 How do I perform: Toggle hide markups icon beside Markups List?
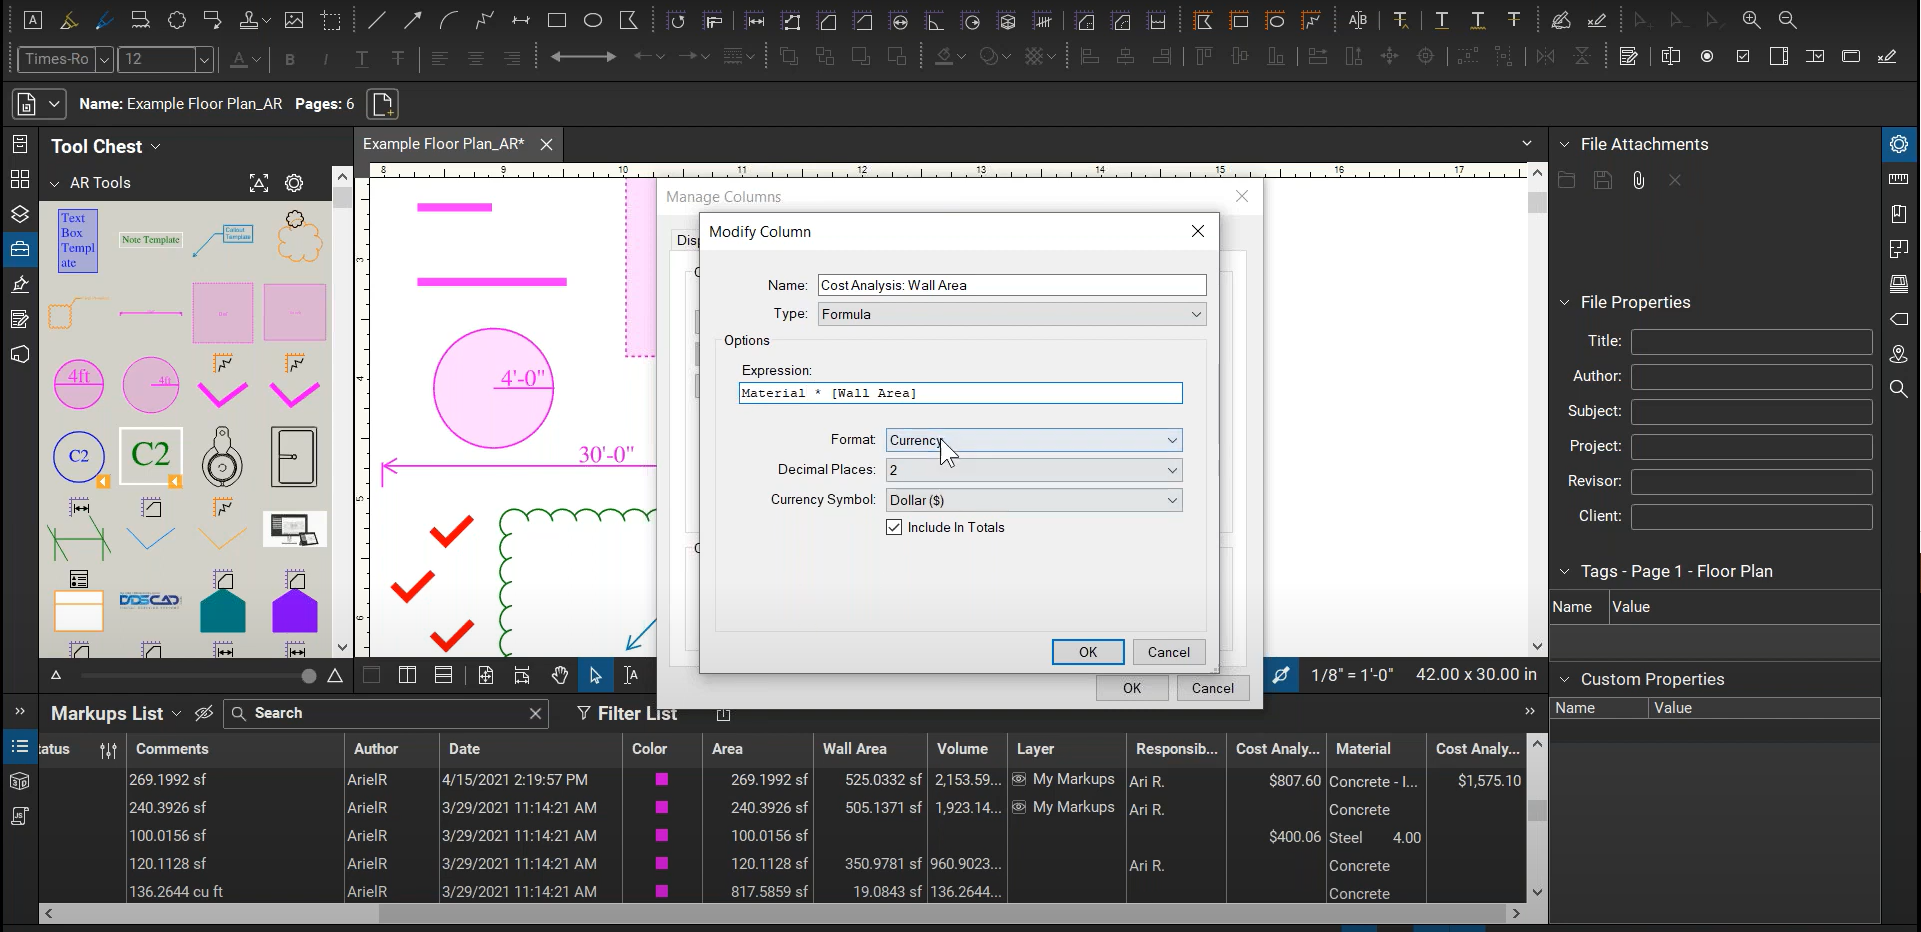point(204,713)
